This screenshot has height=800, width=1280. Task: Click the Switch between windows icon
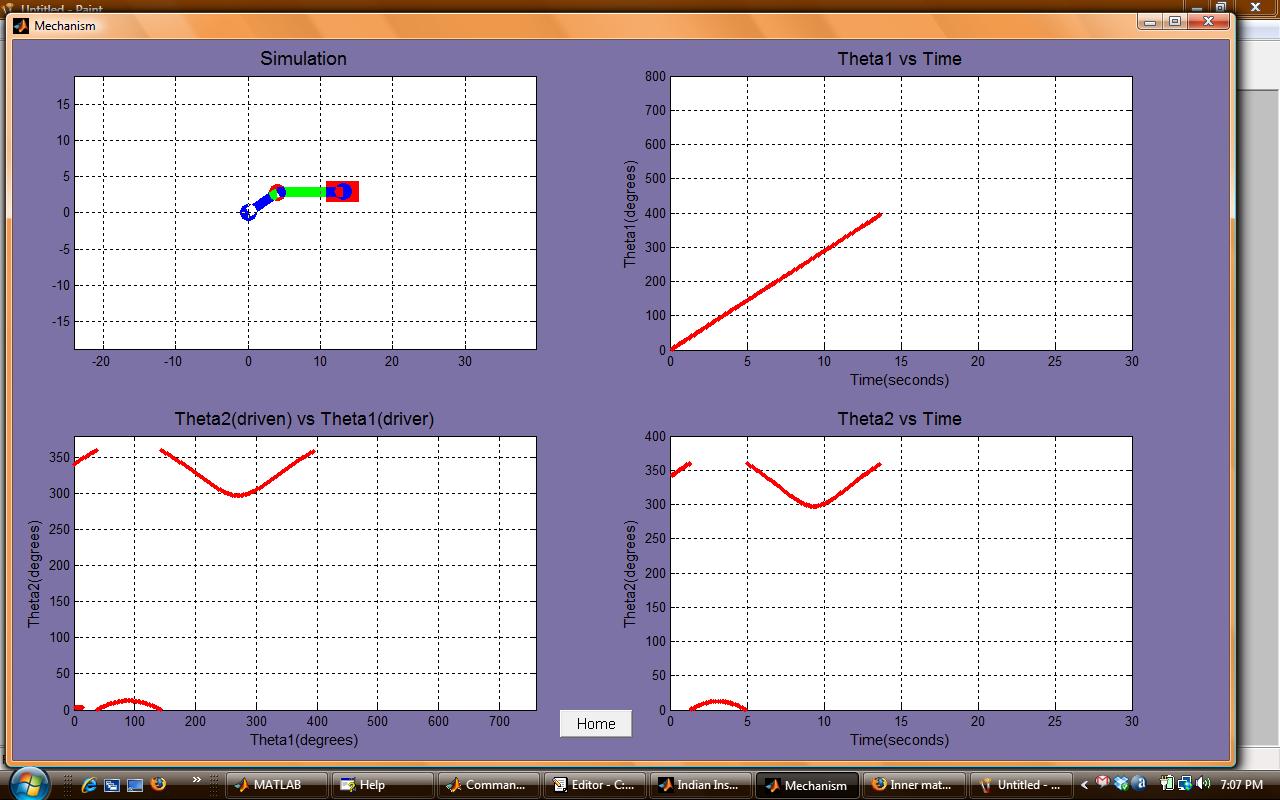[x=112, y=785]
